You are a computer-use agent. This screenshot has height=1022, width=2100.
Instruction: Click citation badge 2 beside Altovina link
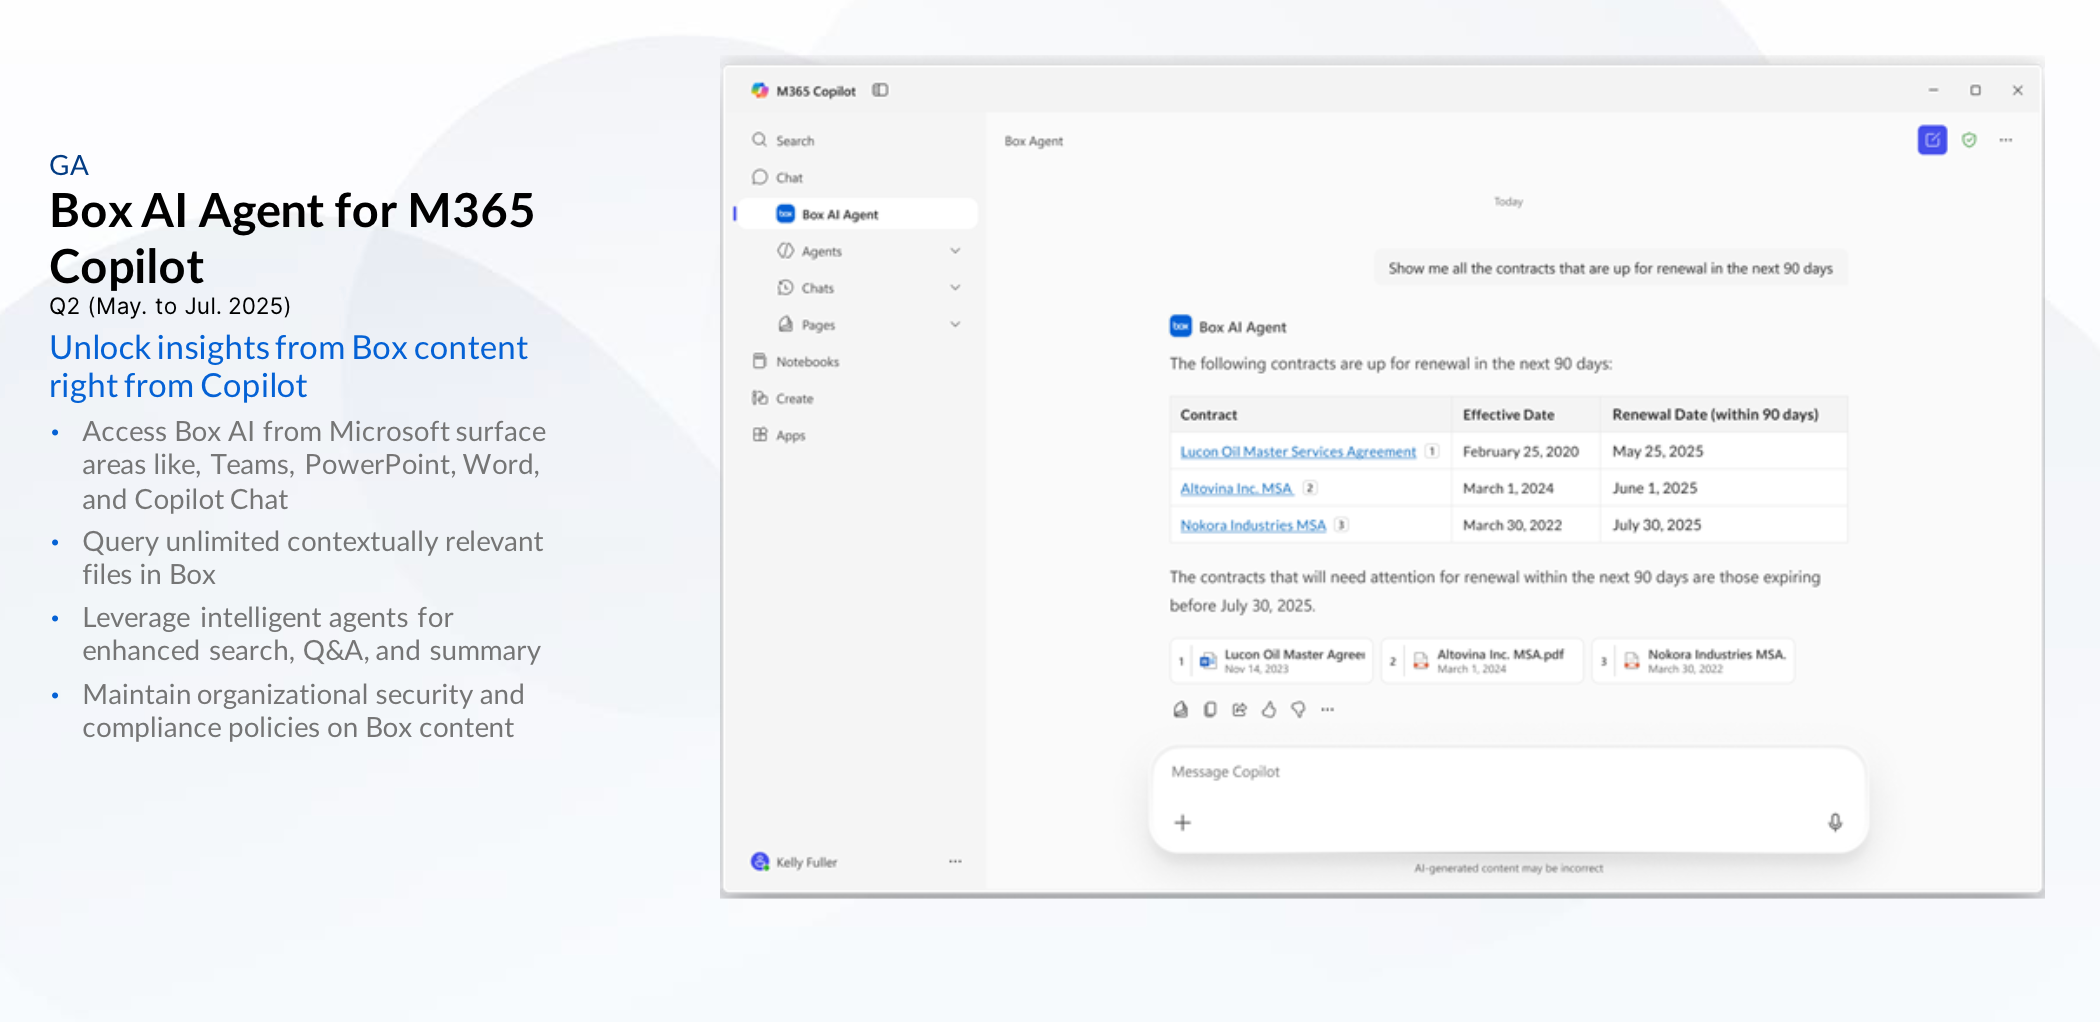1310,488
